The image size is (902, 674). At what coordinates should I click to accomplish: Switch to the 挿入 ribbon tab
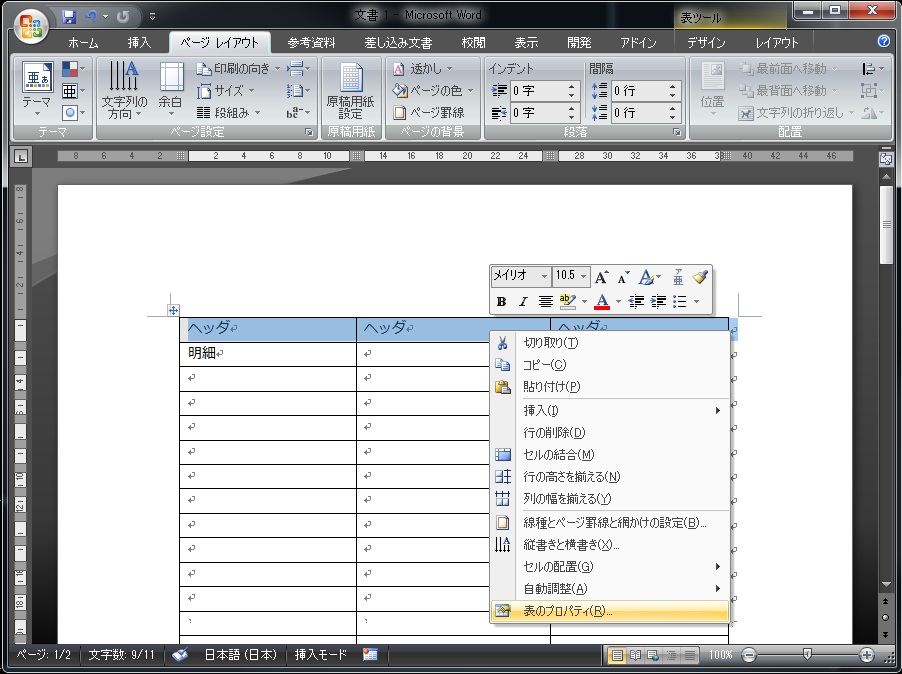click(139, 43)
